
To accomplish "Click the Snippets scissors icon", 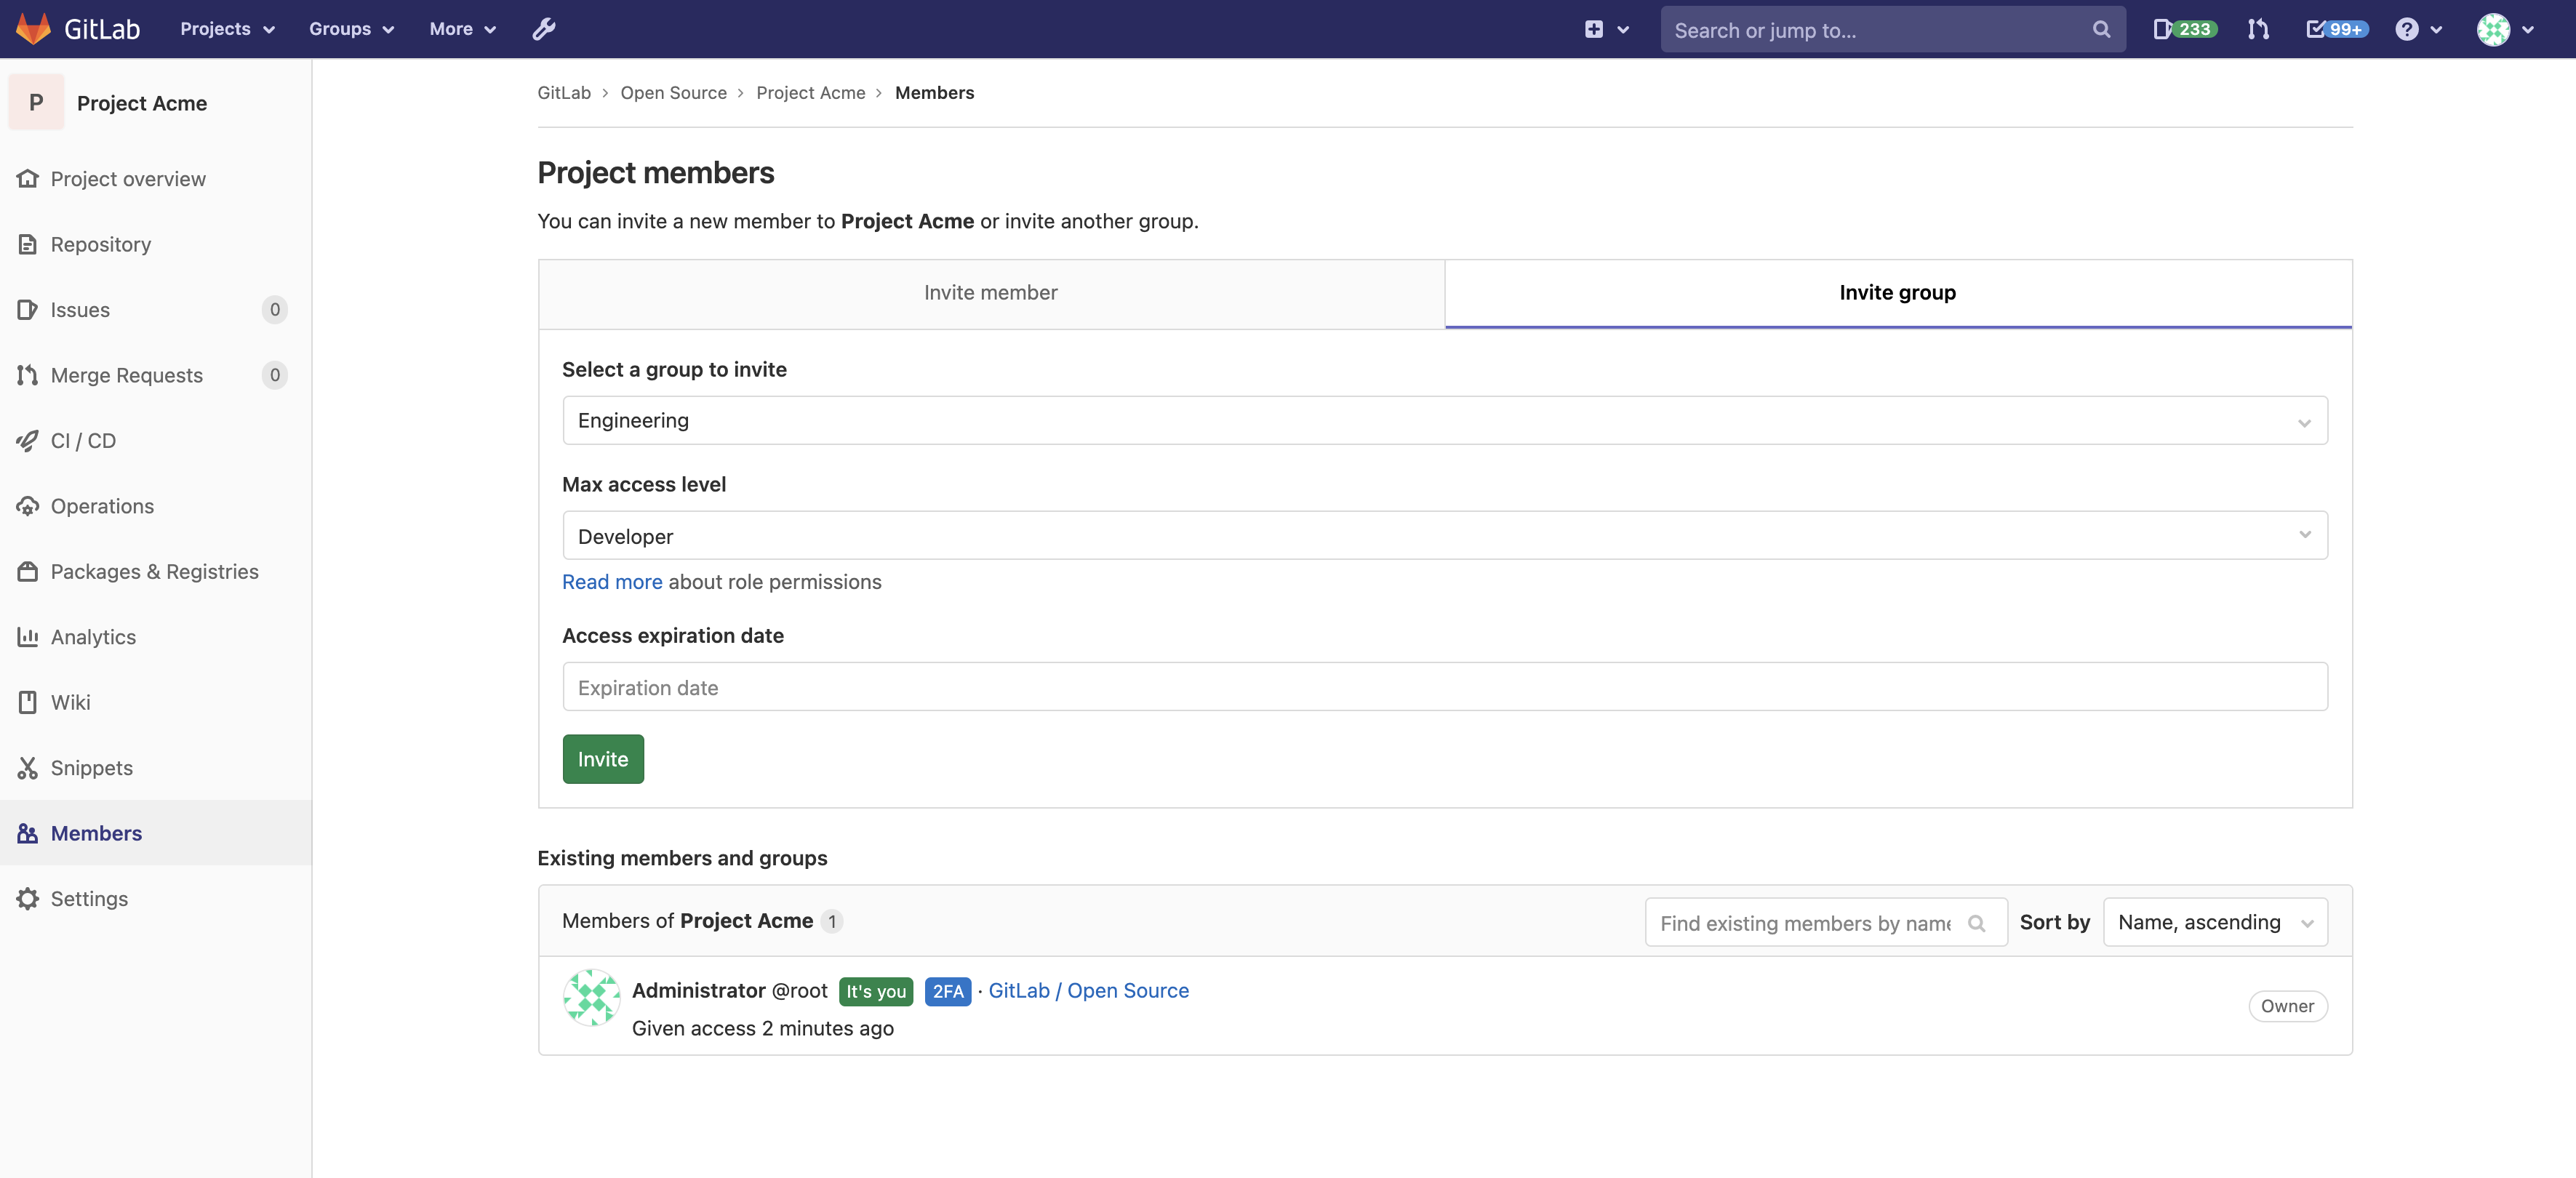I will pos(28,768).
